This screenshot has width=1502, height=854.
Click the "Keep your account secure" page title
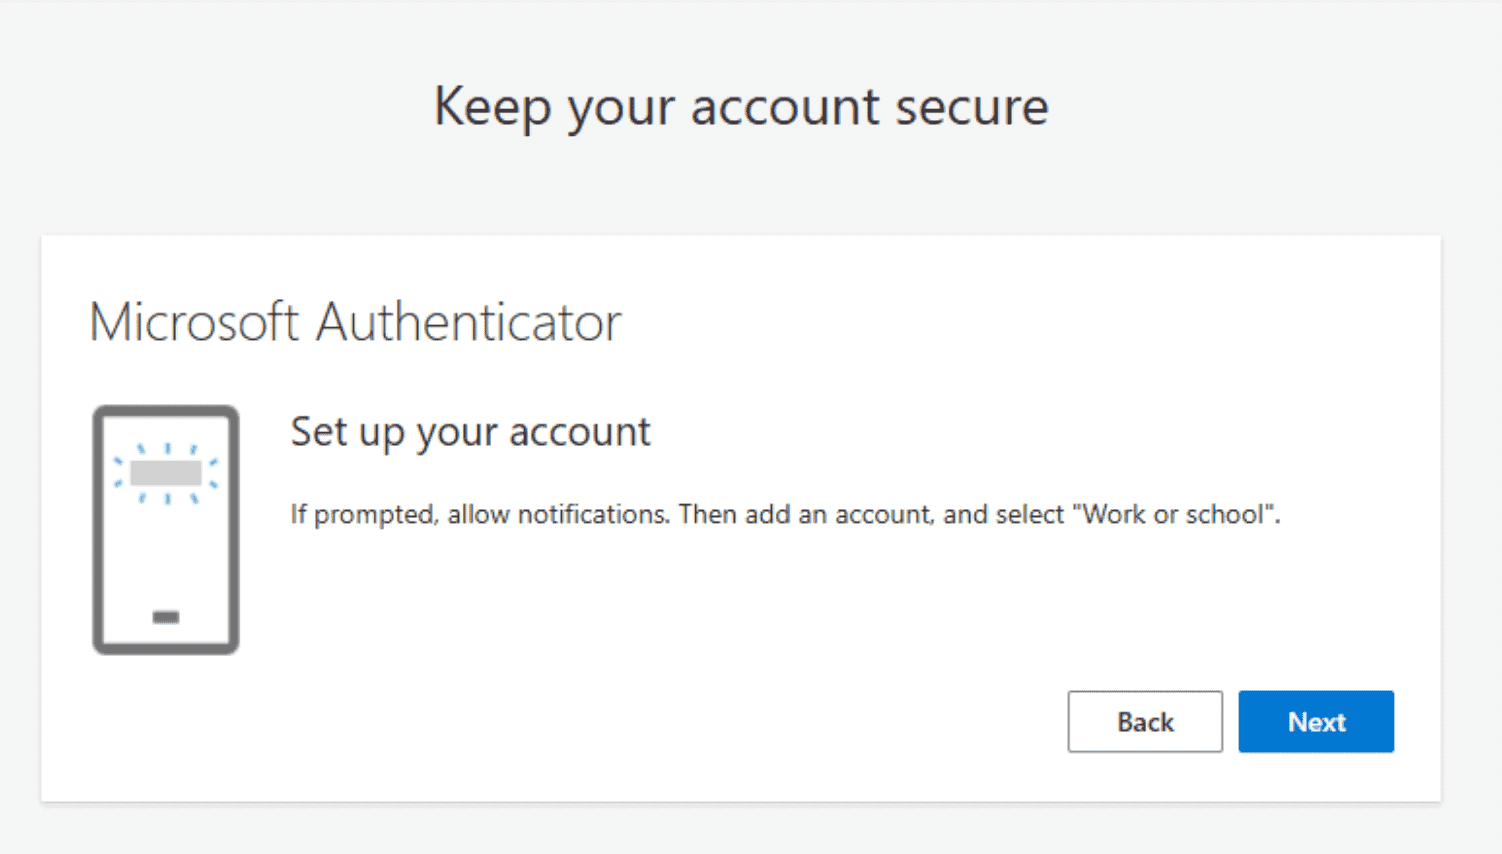741,106
